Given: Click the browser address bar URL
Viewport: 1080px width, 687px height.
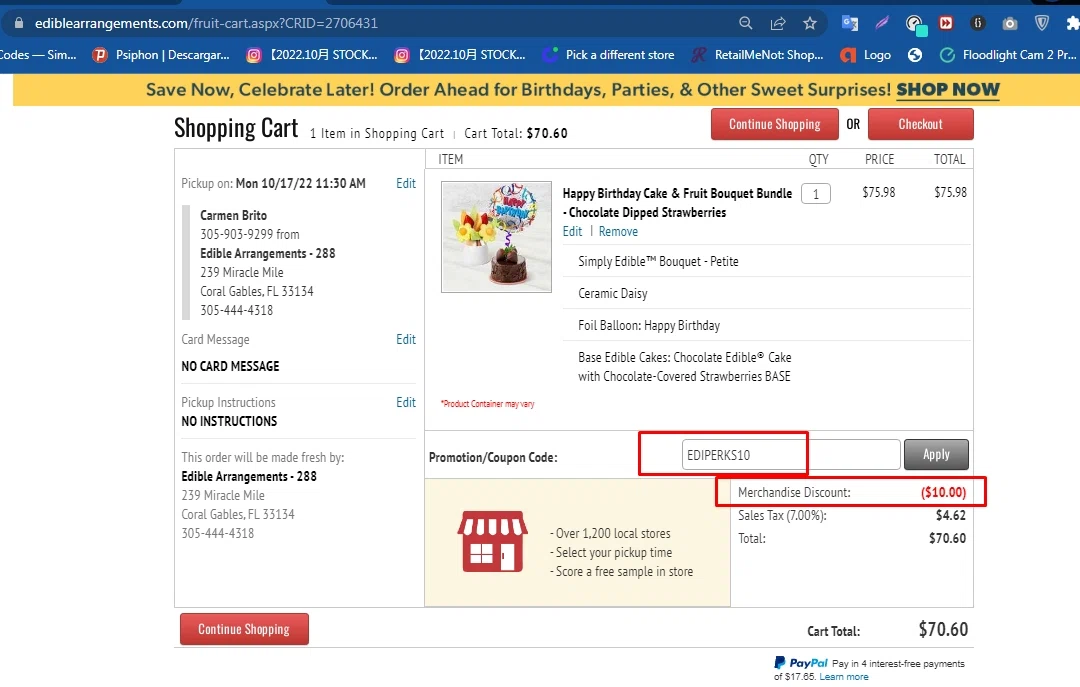Looking at the screenshot, I should click(x=206, y=23).
